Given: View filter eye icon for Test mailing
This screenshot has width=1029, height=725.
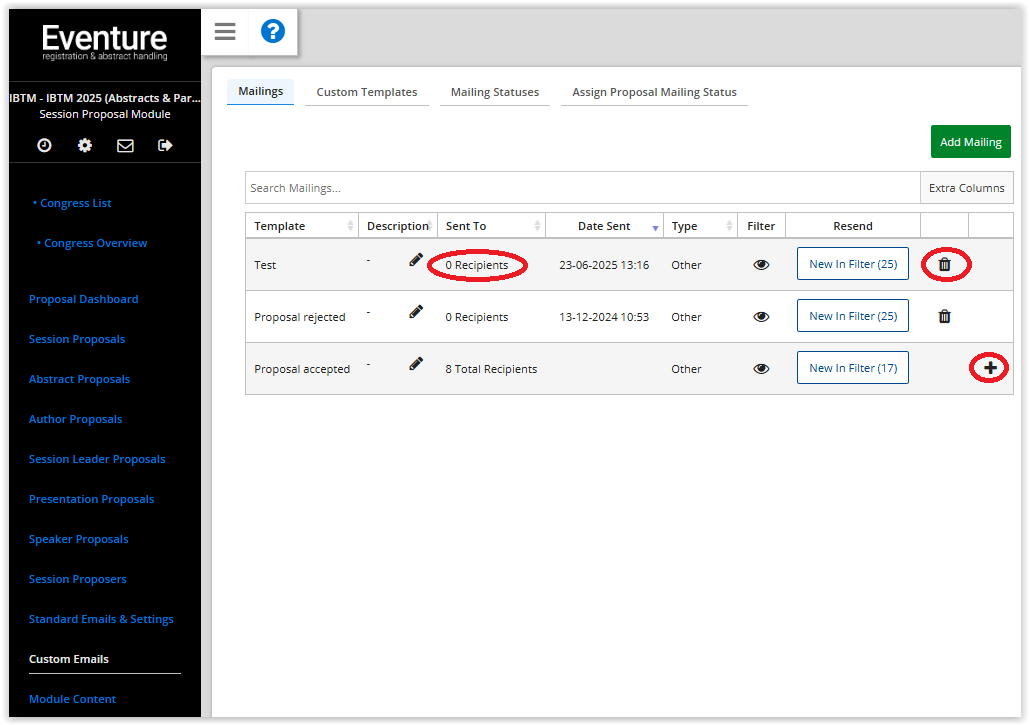Looking at the screenshot, I should click(761, 265).
